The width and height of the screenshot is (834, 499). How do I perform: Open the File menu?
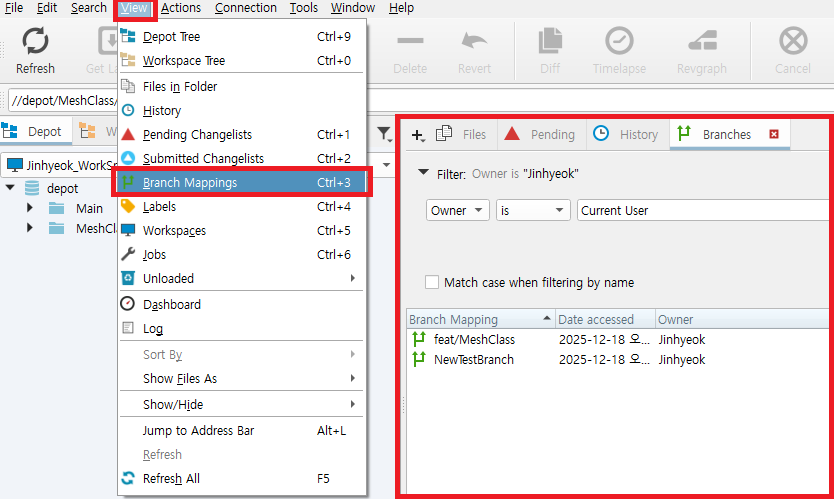tap(14, 8)
